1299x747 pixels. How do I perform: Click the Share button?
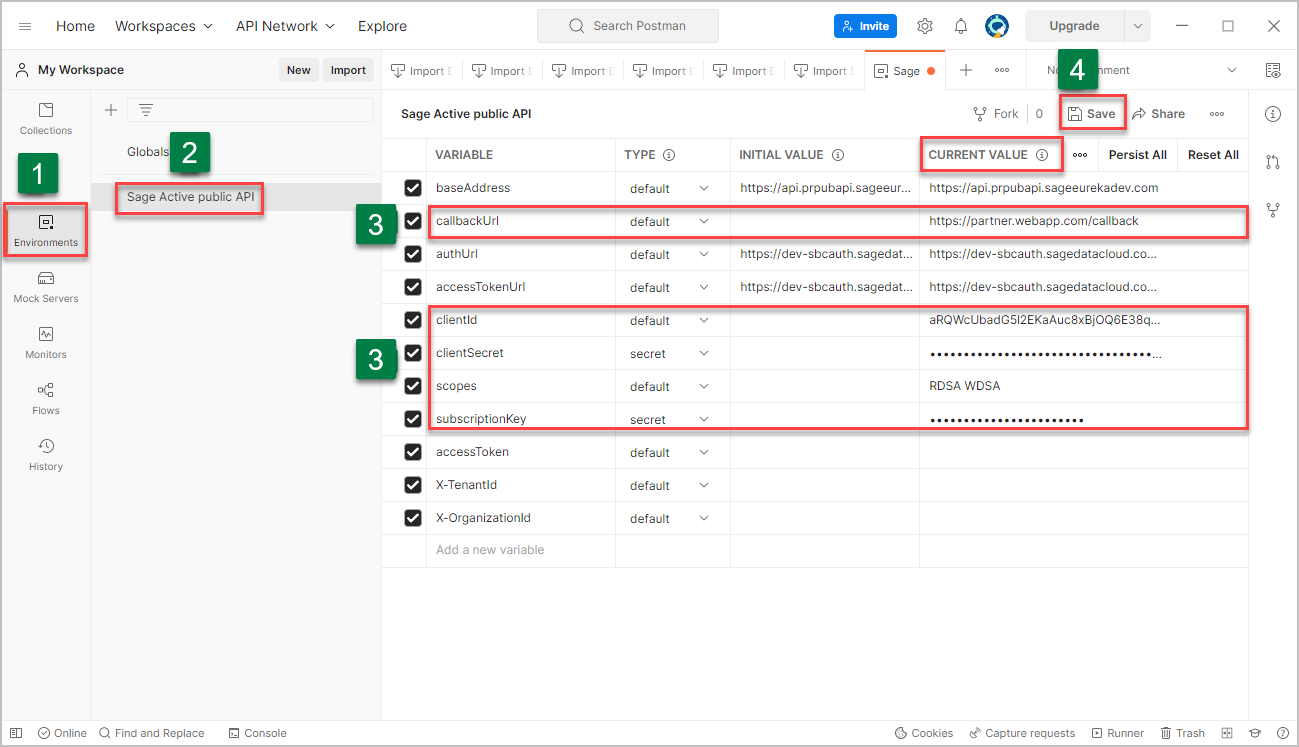(x=1158, y=114)
